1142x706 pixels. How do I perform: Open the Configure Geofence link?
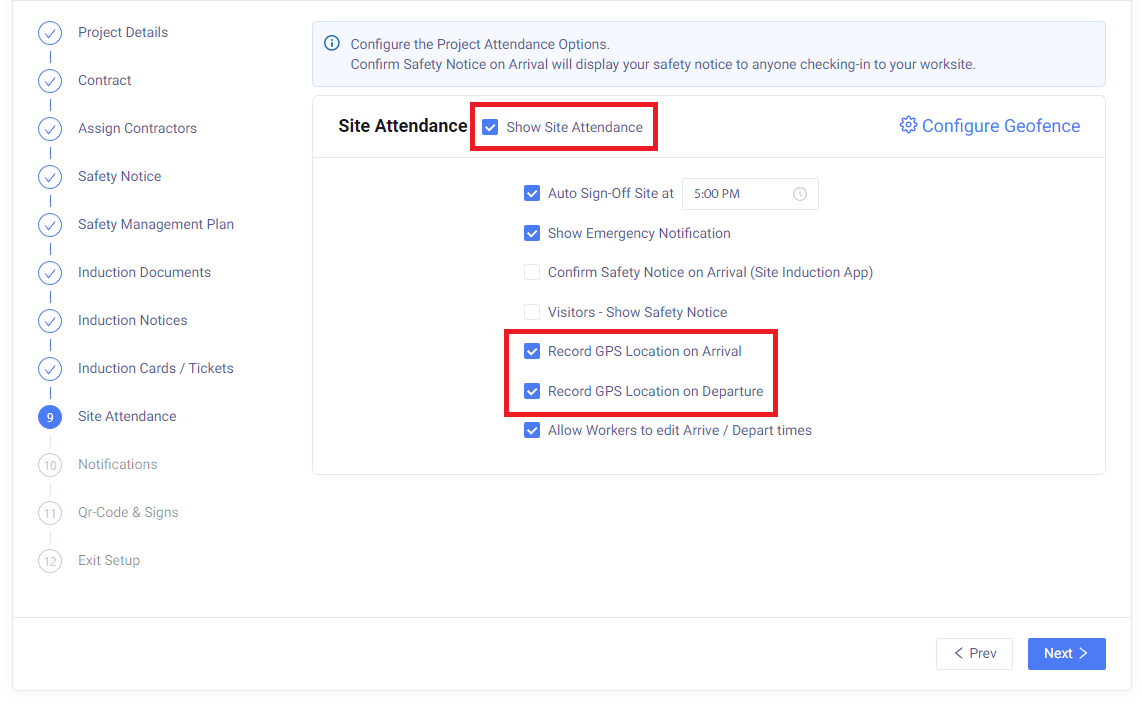[1000, 126]
